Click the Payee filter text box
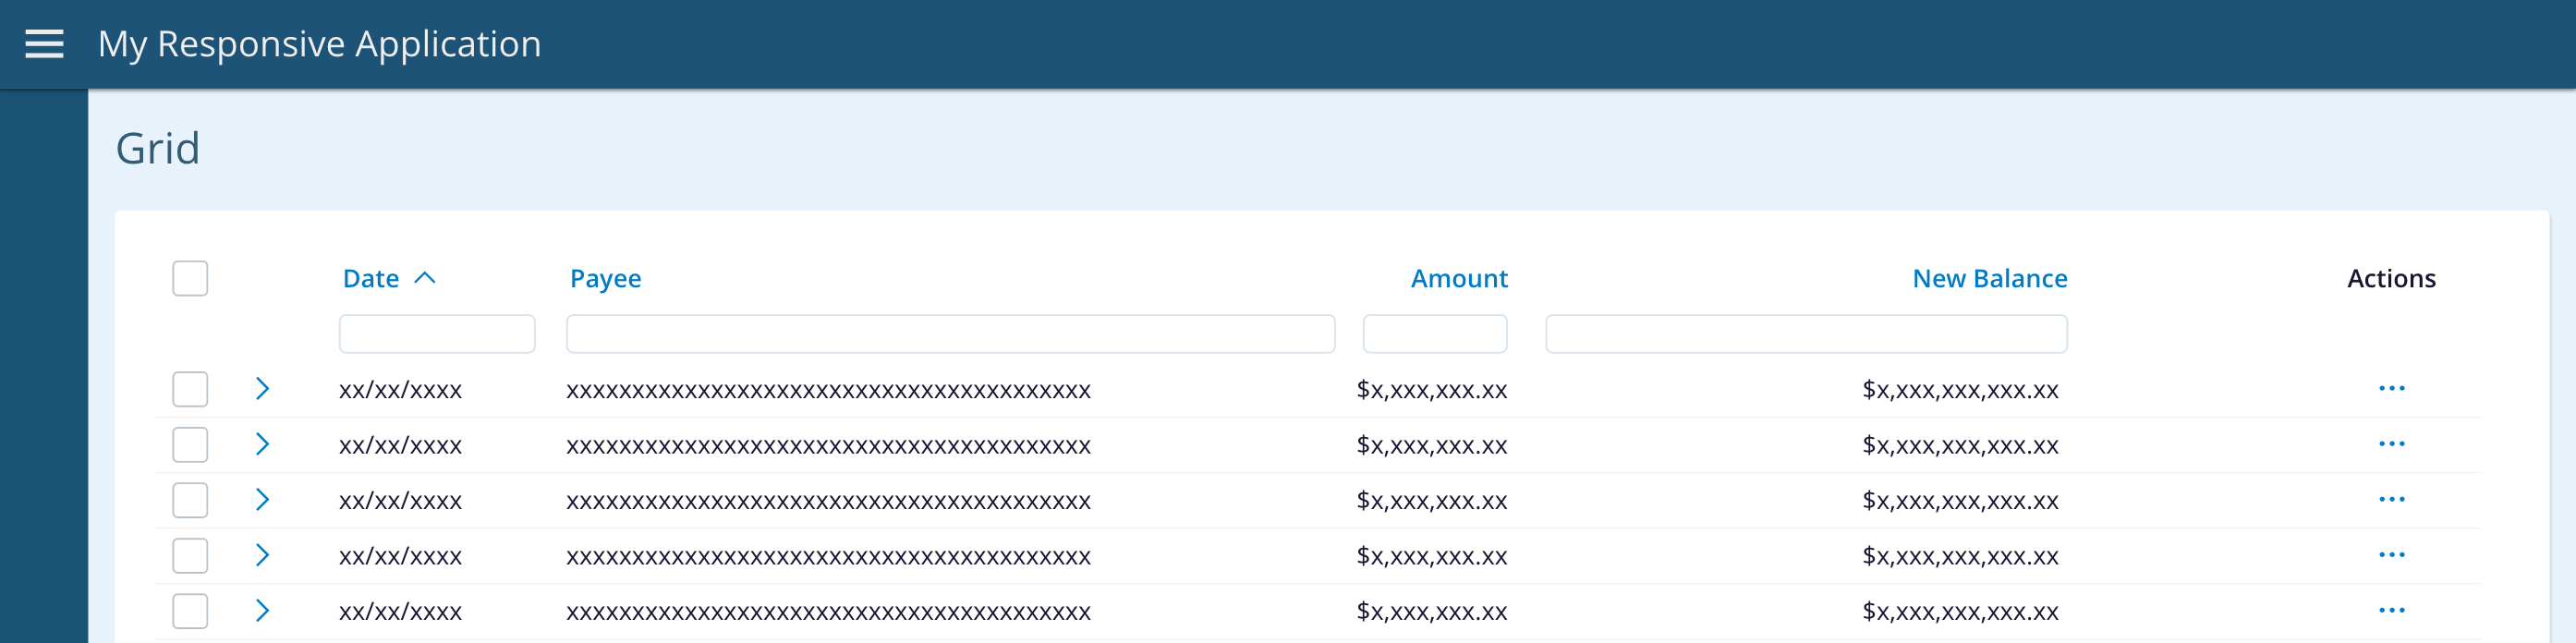This screenshot has height=643, width=2576. pyautogui.click(x=950, y=334)
